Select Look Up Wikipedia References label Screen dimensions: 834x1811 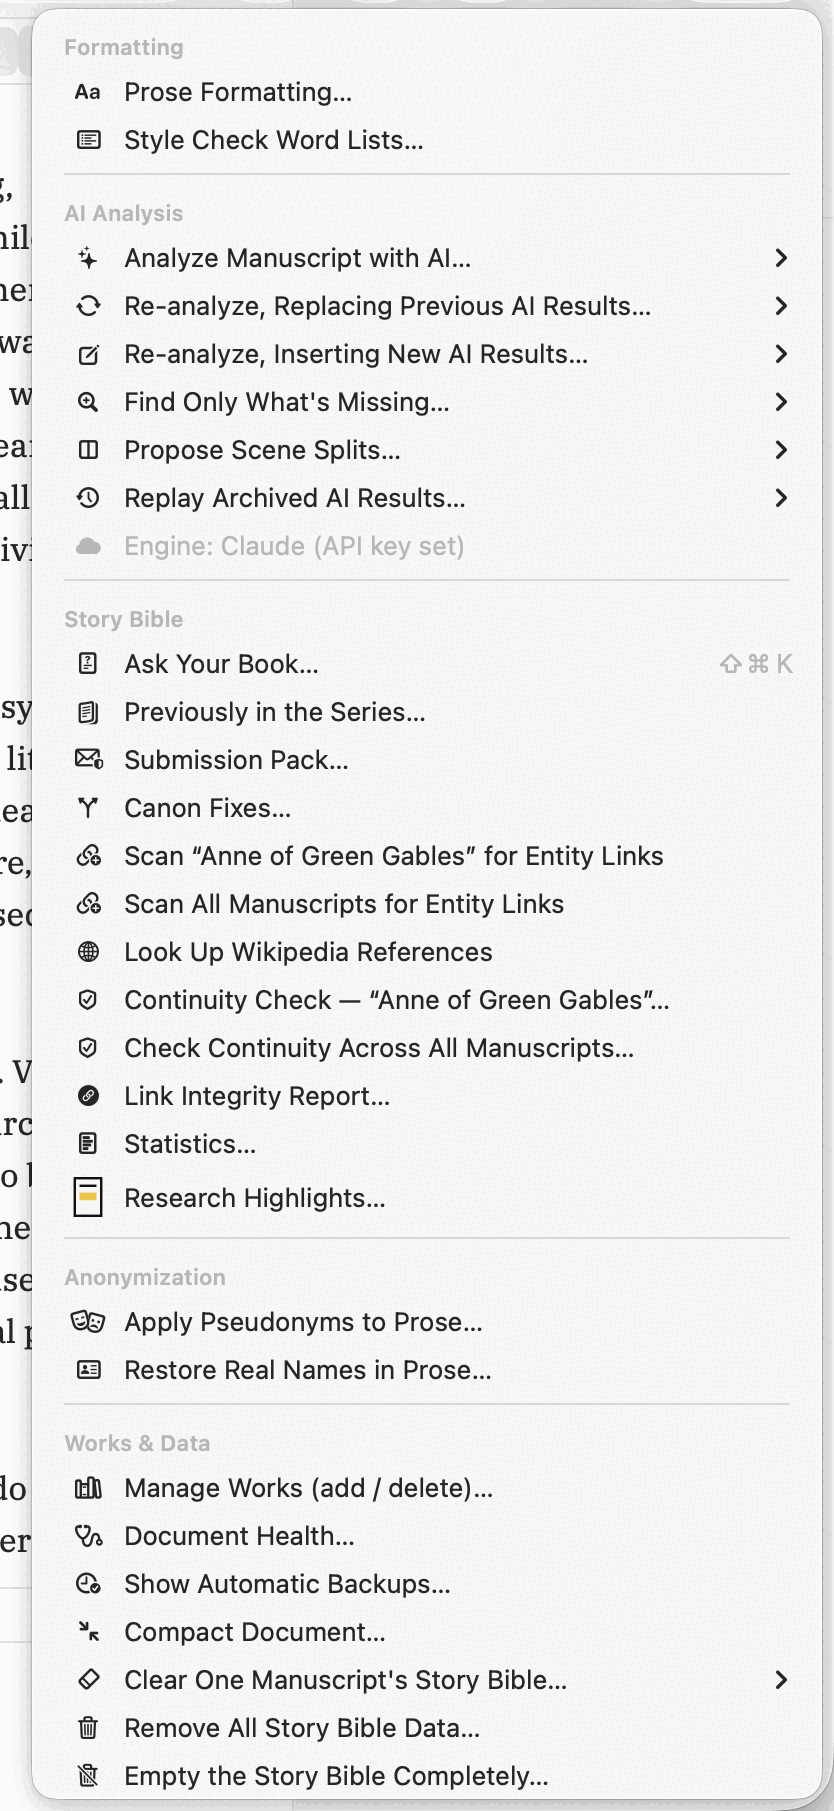[x=308, y=952]
